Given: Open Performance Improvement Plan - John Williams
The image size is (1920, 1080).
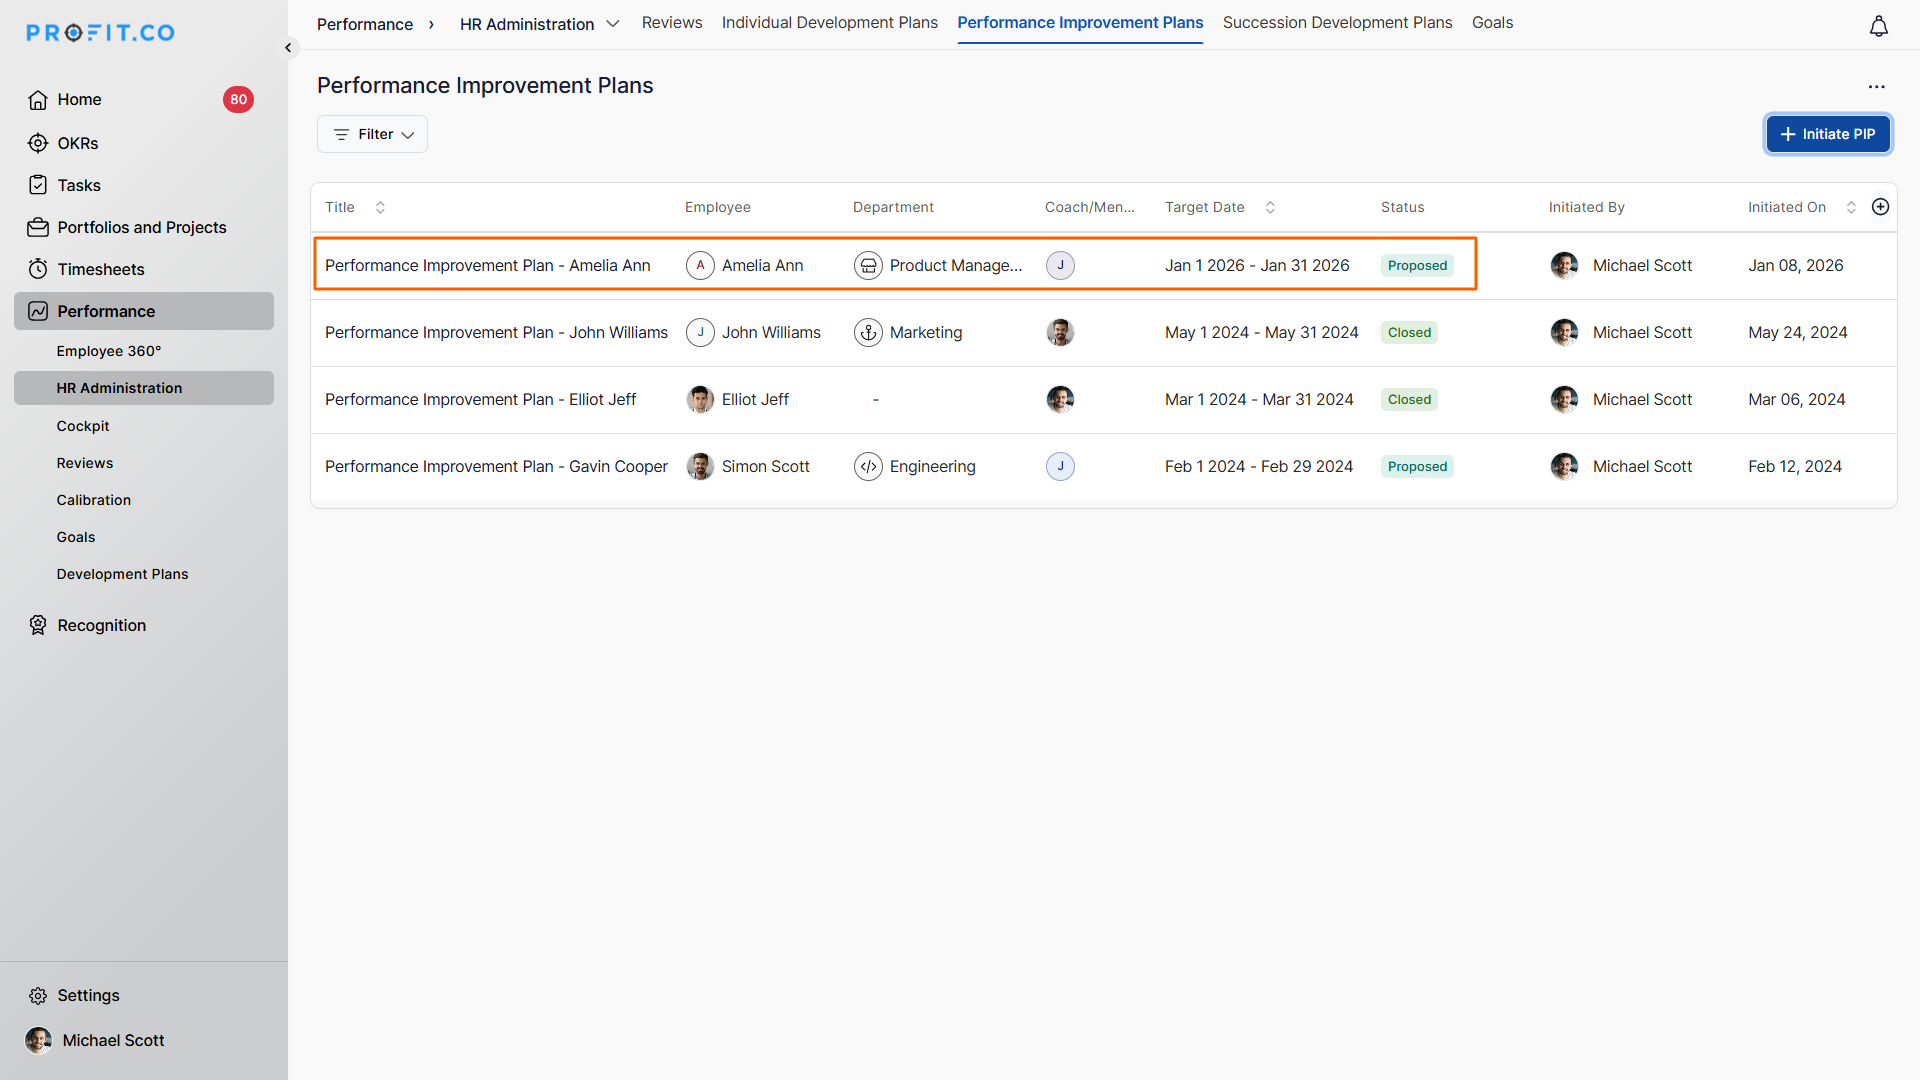Looking at the screenshot, I should pyautogui.click(x=496, y=332).
